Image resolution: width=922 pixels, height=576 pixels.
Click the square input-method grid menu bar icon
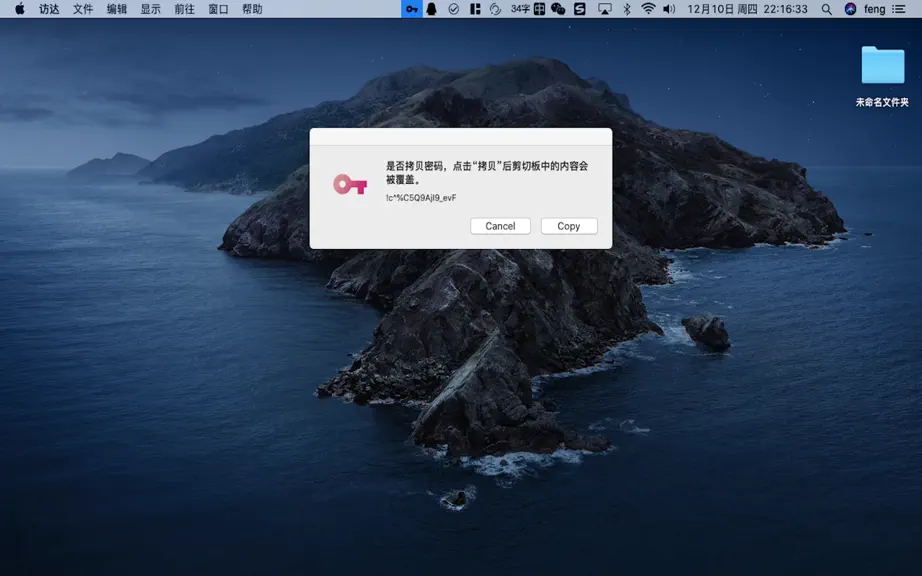pos(539,9)
